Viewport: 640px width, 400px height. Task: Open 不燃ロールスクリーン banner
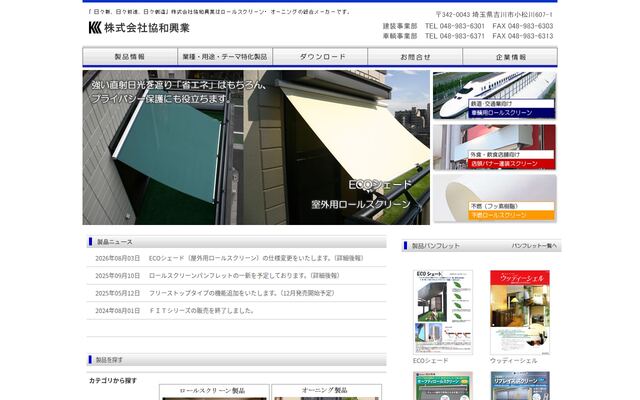(x=494, y=198)
